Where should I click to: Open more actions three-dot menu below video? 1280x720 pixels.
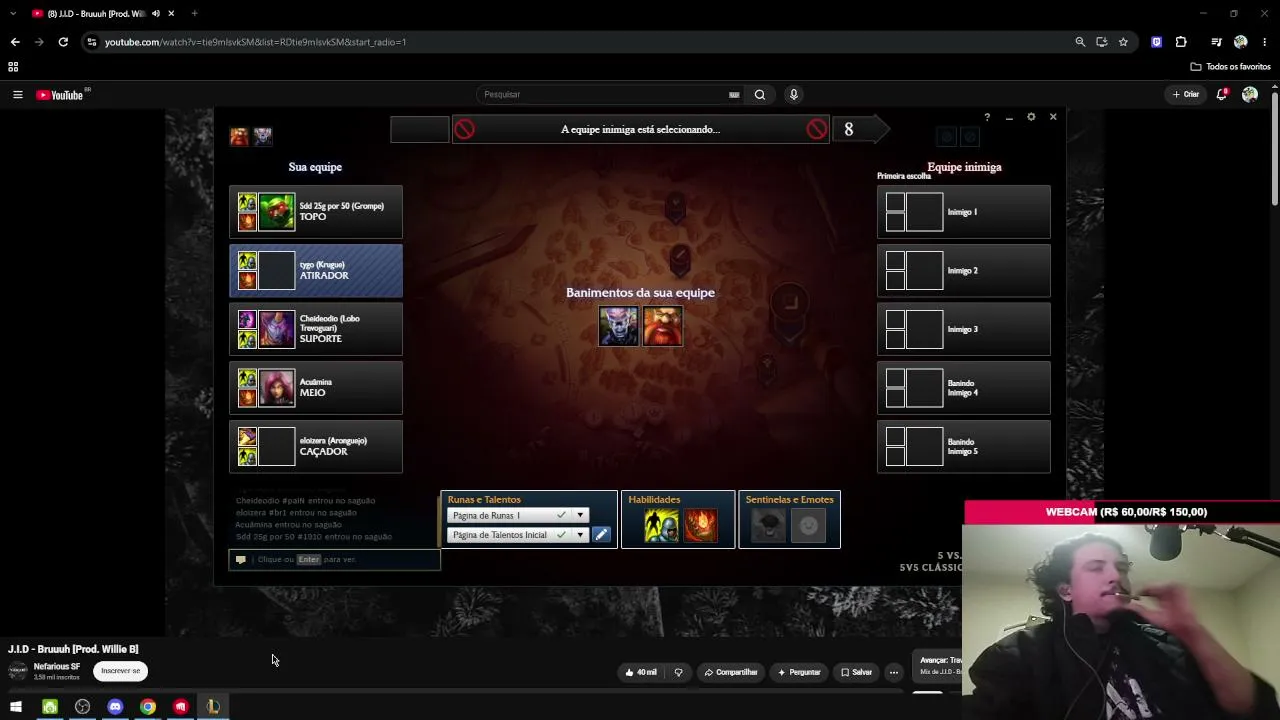894,672
